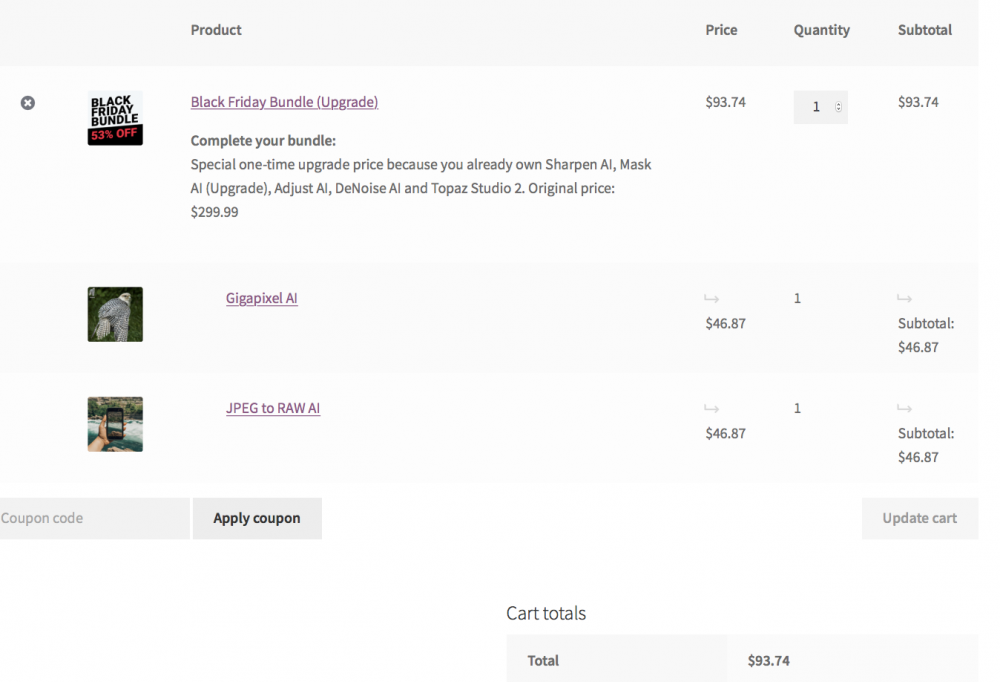The width and height of the screenshot is (1000, 682).
Task: Click the Product column header
Action: [x=216, y=30]
